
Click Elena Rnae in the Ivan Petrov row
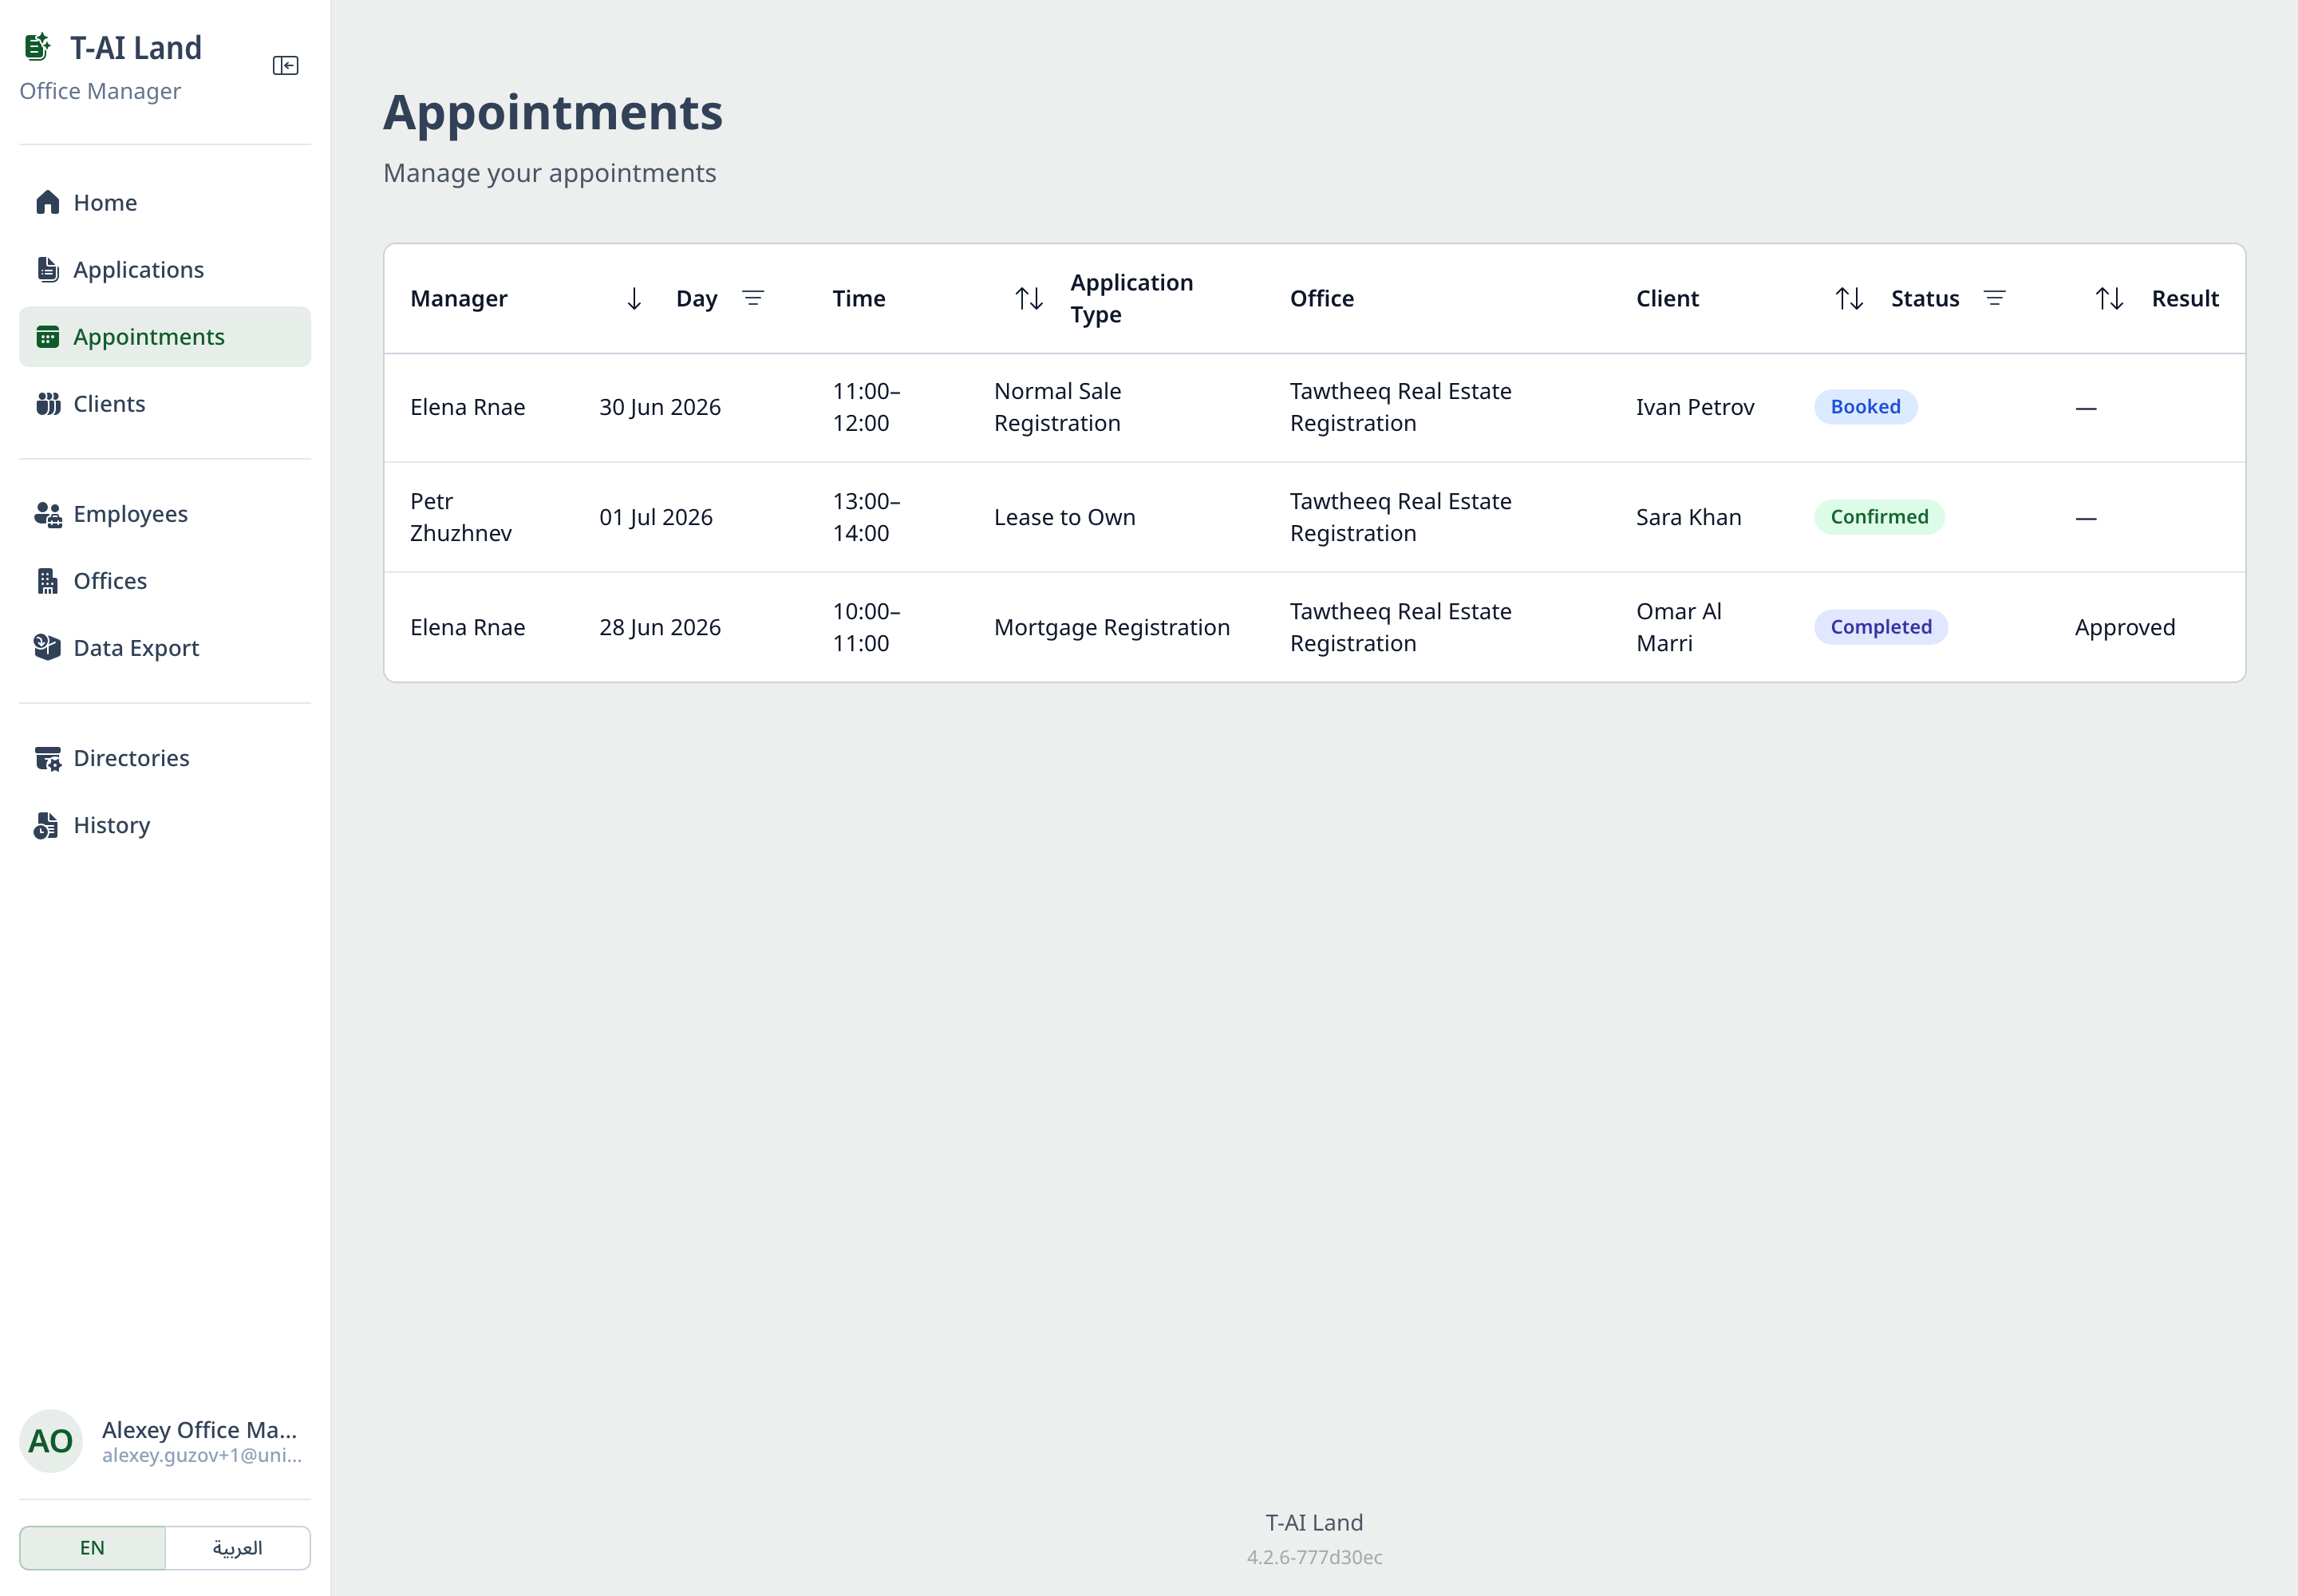click(468, 407)
